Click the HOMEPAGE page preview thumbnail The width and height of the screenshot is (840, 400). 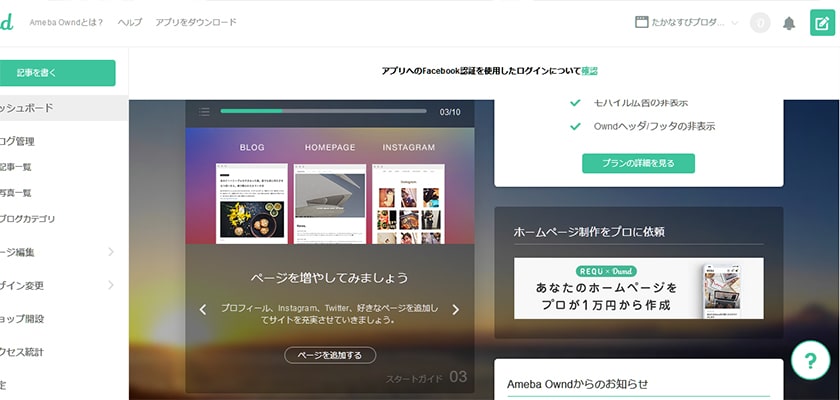pyautogui.click(x=330, y=203)
